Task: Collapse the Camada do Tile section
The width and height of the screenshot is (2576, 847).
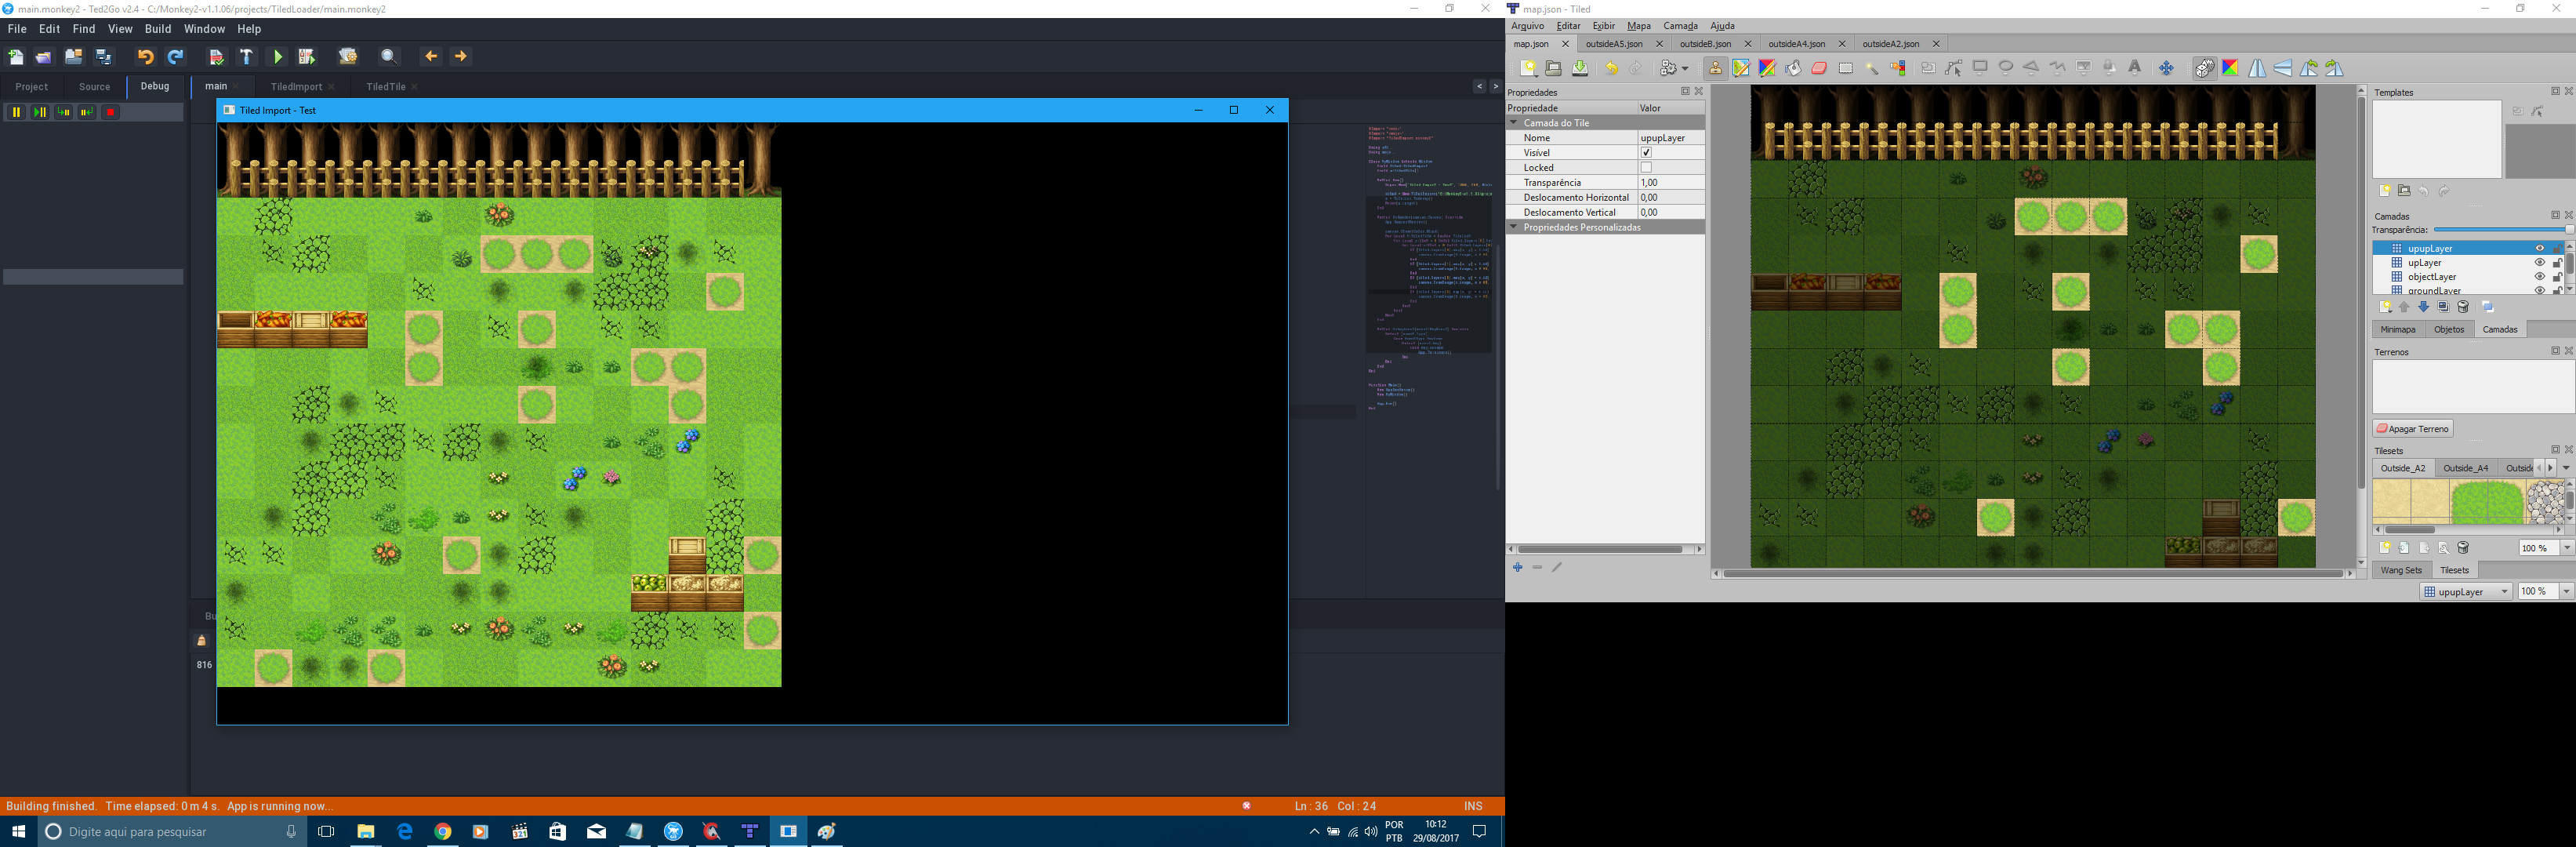Action: coord(1514,123)
